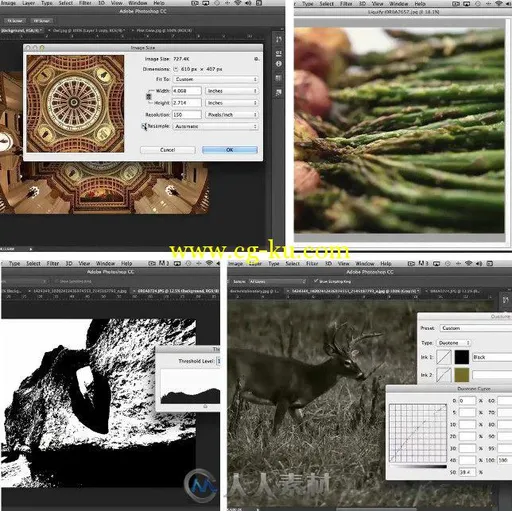
Task: Open the Ink 2 duotone curve box
Action: click(444, 375)
